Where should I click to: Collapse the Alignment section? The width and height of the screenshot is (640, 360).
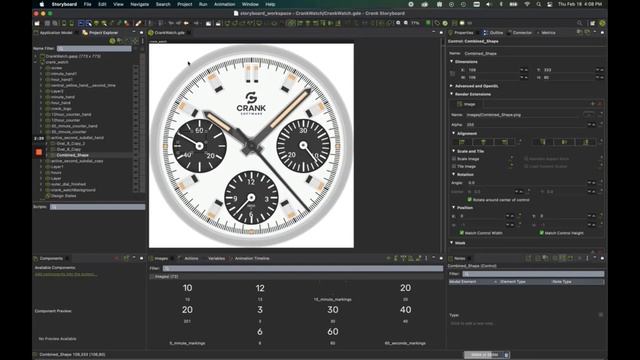pos(453,133)
